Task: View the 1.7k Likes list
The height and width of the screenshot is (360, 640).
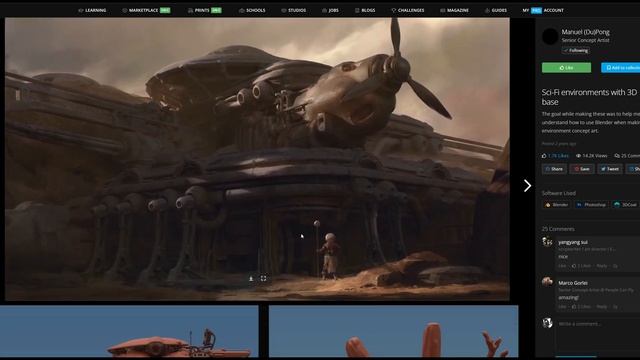Action: tap(555, 156)
